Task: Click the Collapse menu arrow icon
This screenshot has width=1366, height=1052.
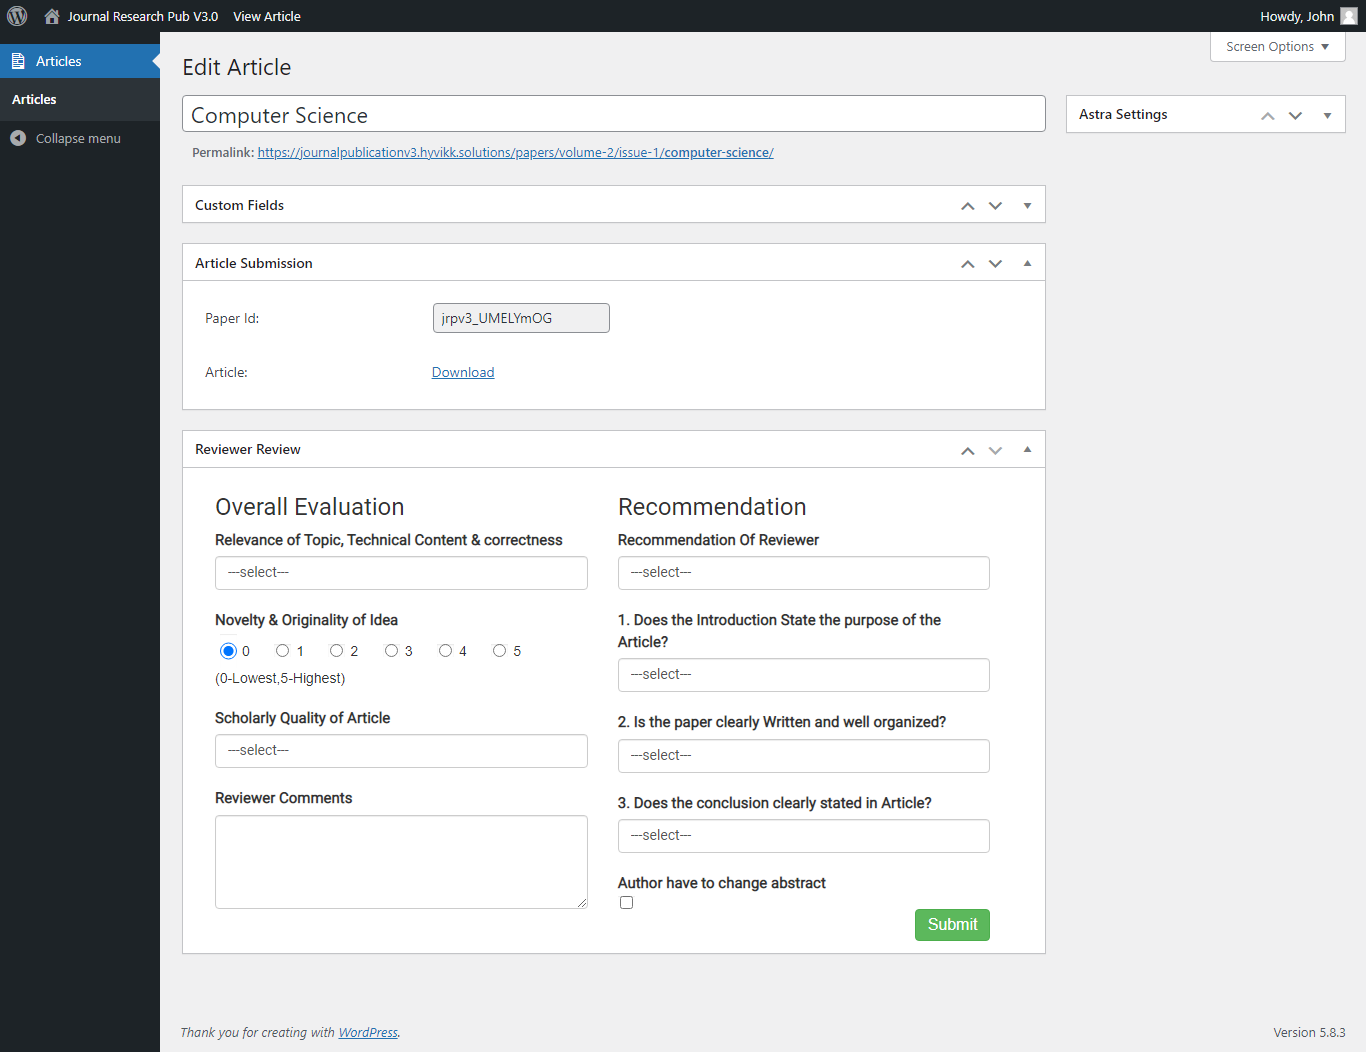Action: point(18,138)
